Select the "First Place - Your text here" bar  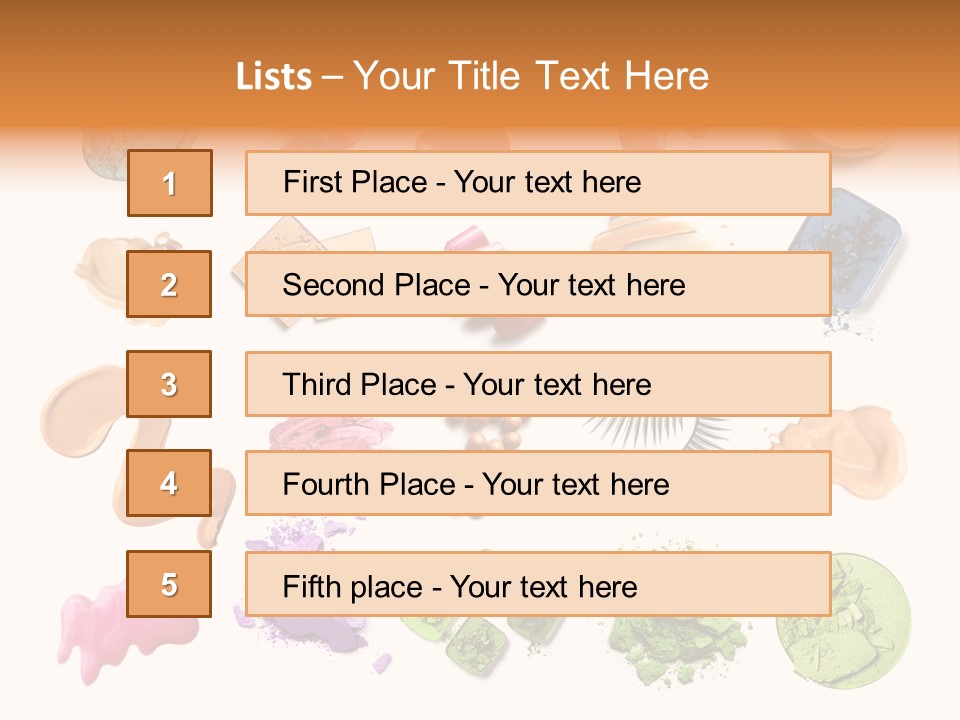click(x=538, y=183)
